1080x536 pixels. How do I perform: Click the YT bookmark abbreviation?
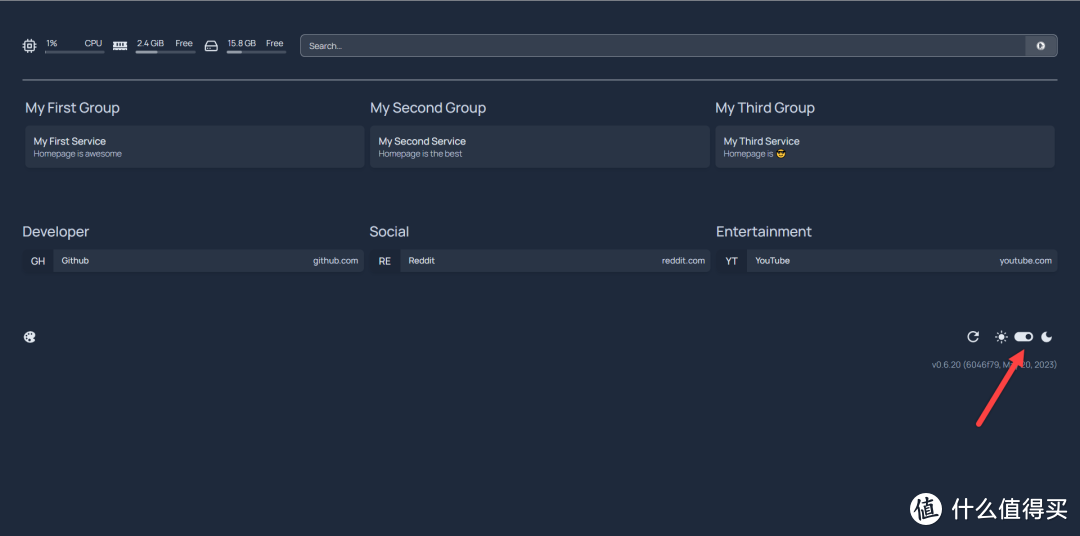coord(731,261)
